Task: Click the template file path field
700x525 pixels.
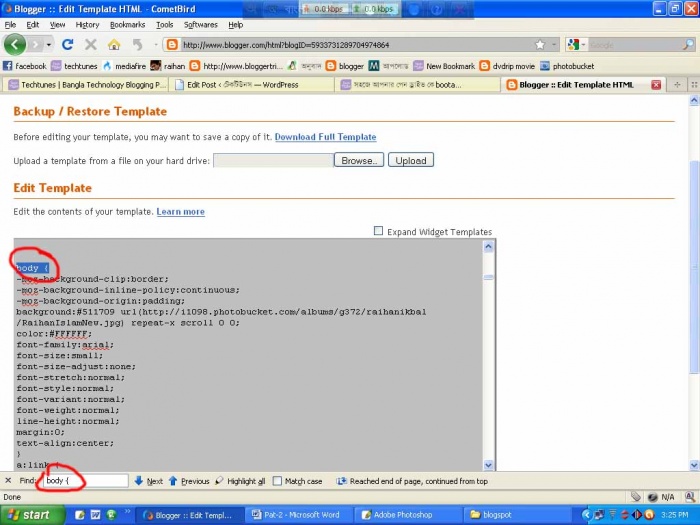Action: (x=273, y=160)
